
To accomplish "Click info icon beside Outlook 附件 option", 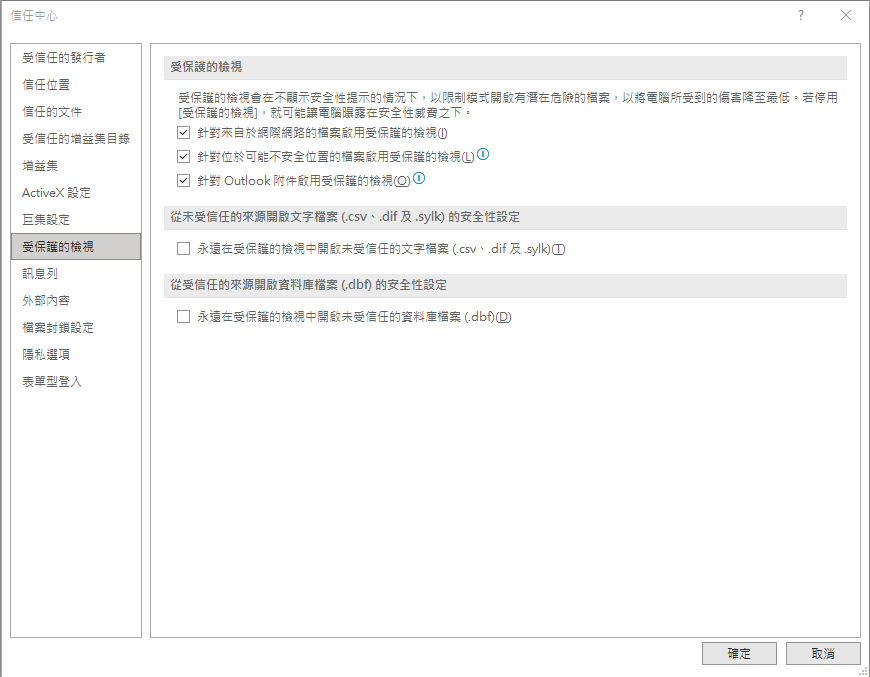I will (x=419, y=178).
